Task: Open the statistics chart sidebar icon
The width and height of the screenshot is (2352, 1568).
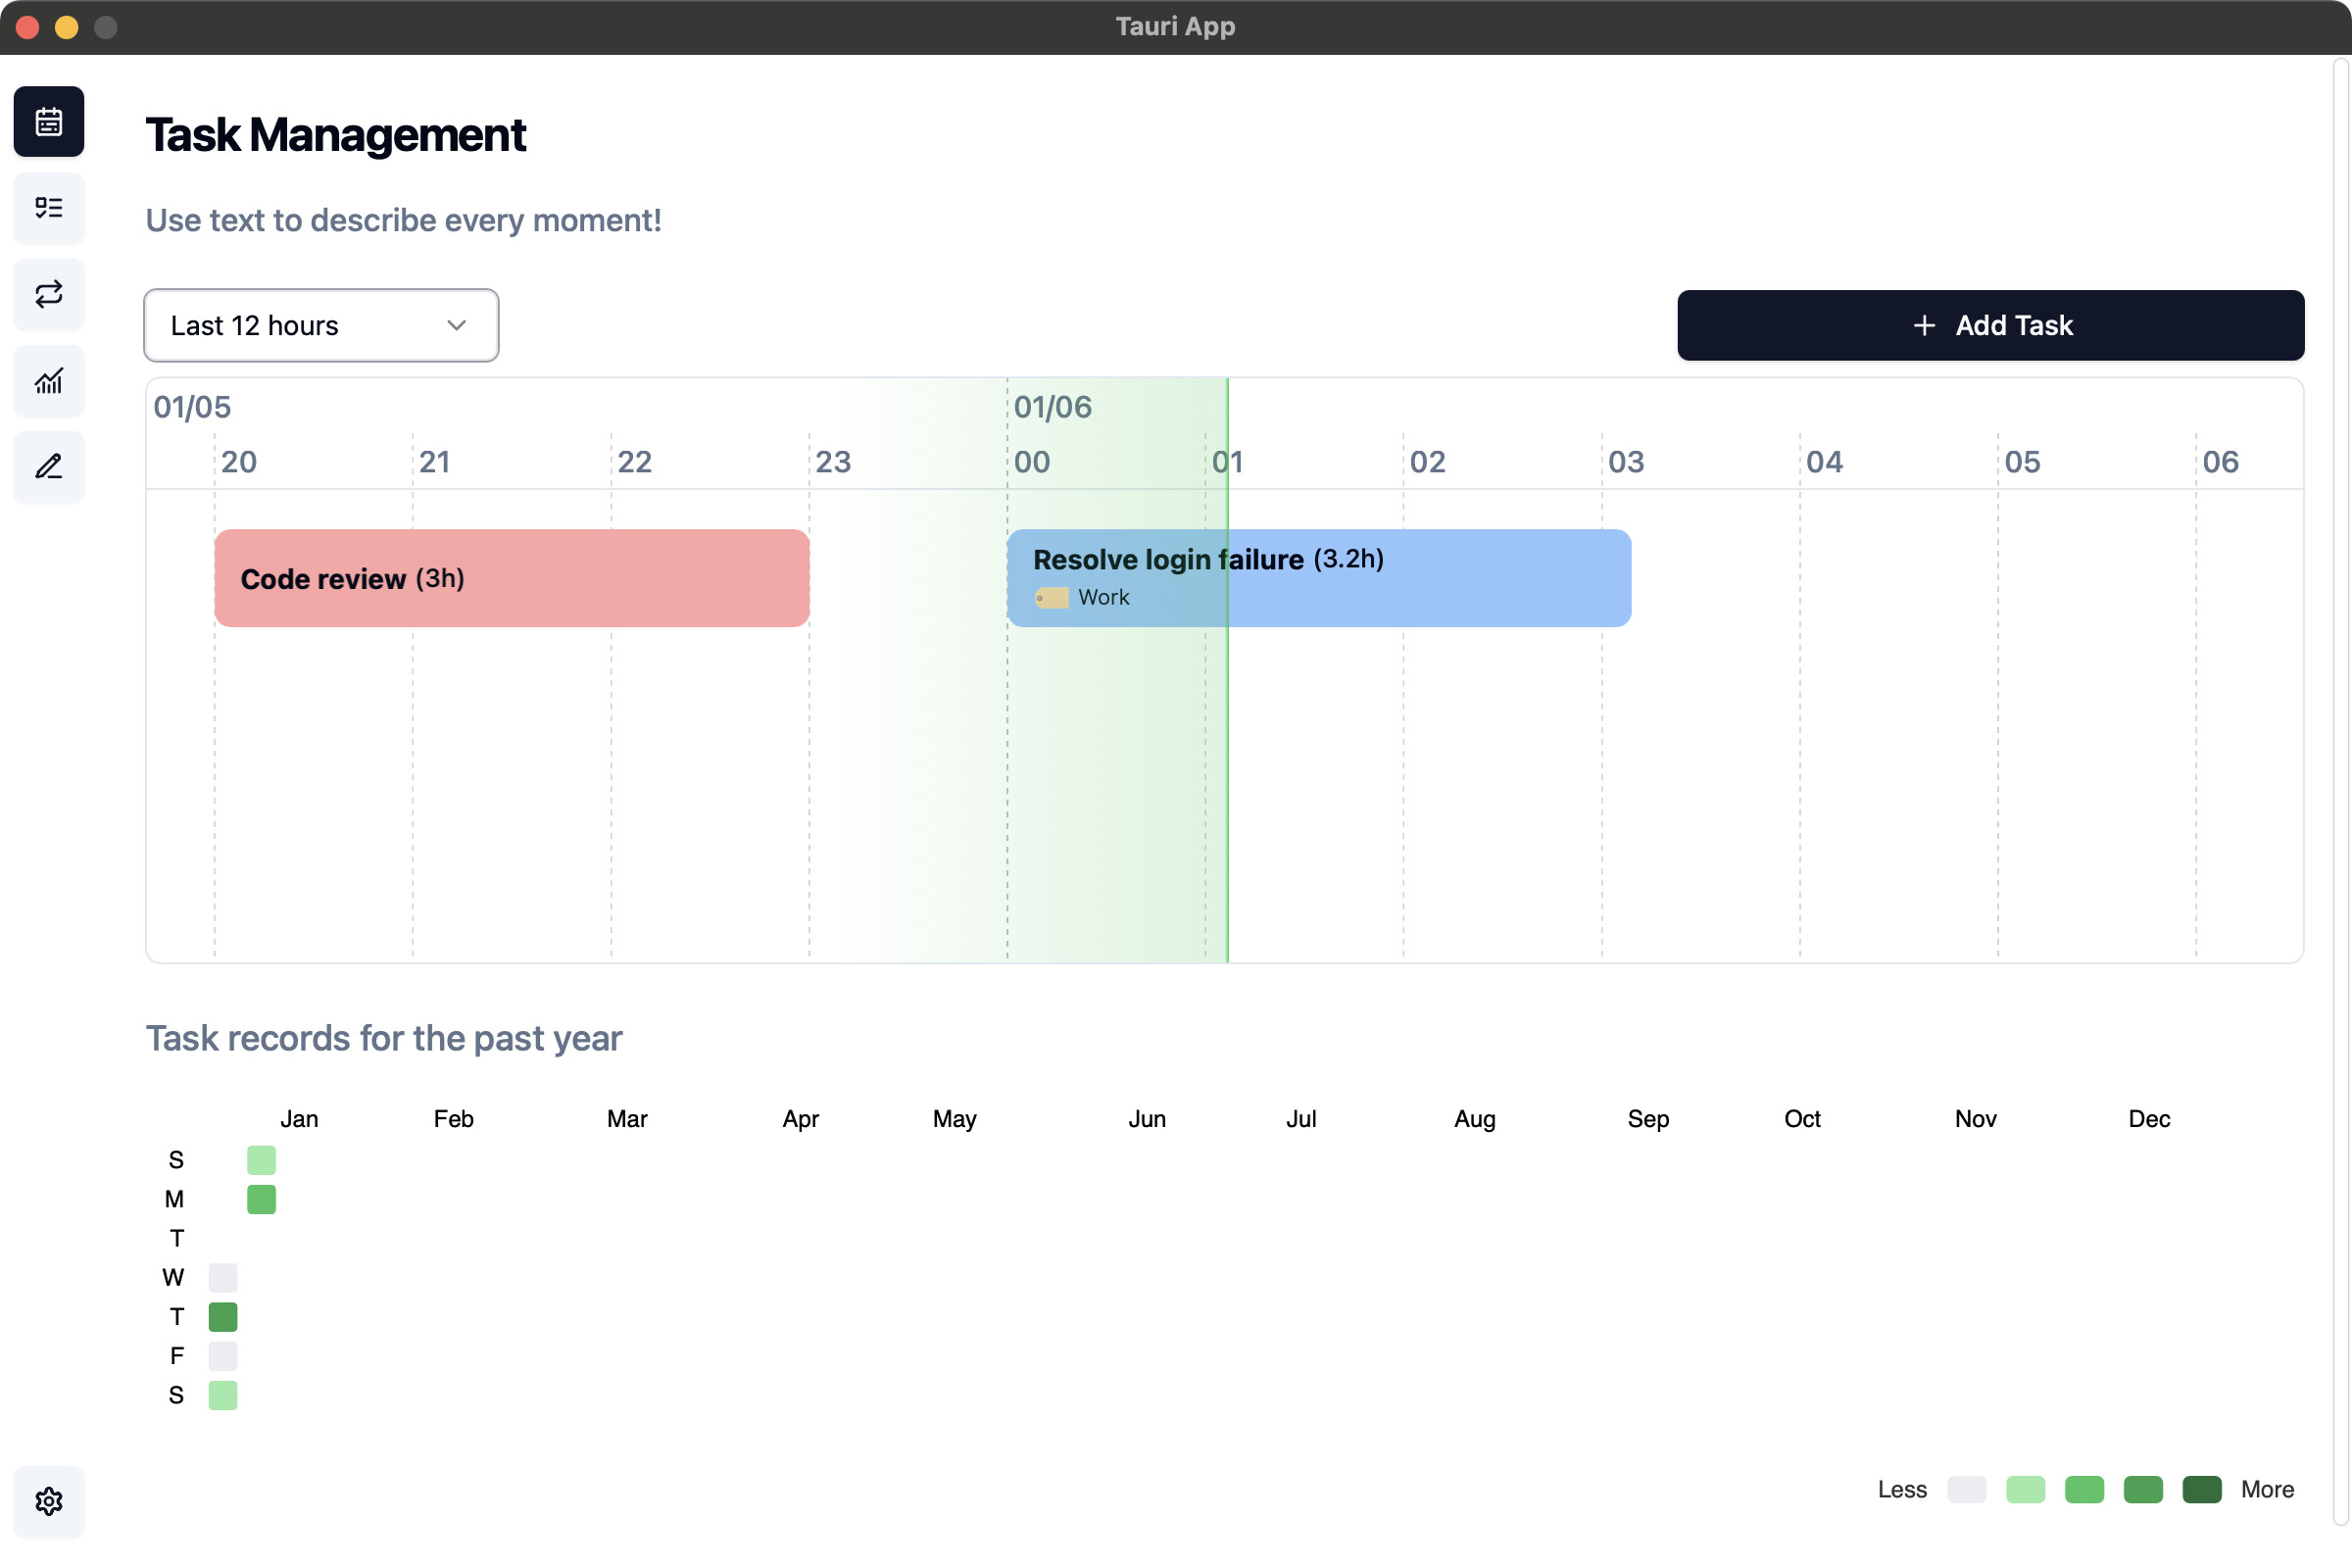Action: [x=48, y=381]
